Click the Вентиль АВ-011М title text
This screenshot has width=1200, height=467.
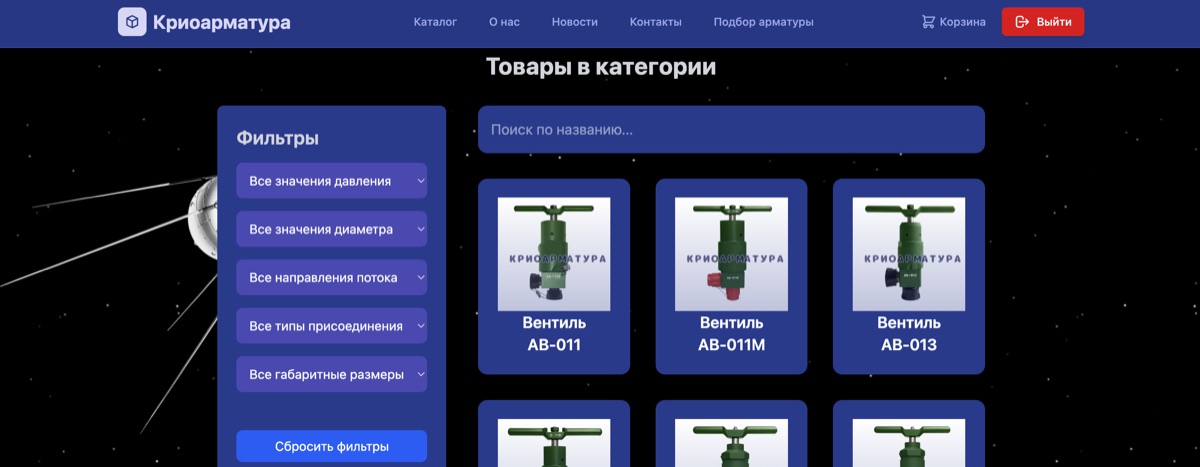pyautogui.click(x=732, y=334)
